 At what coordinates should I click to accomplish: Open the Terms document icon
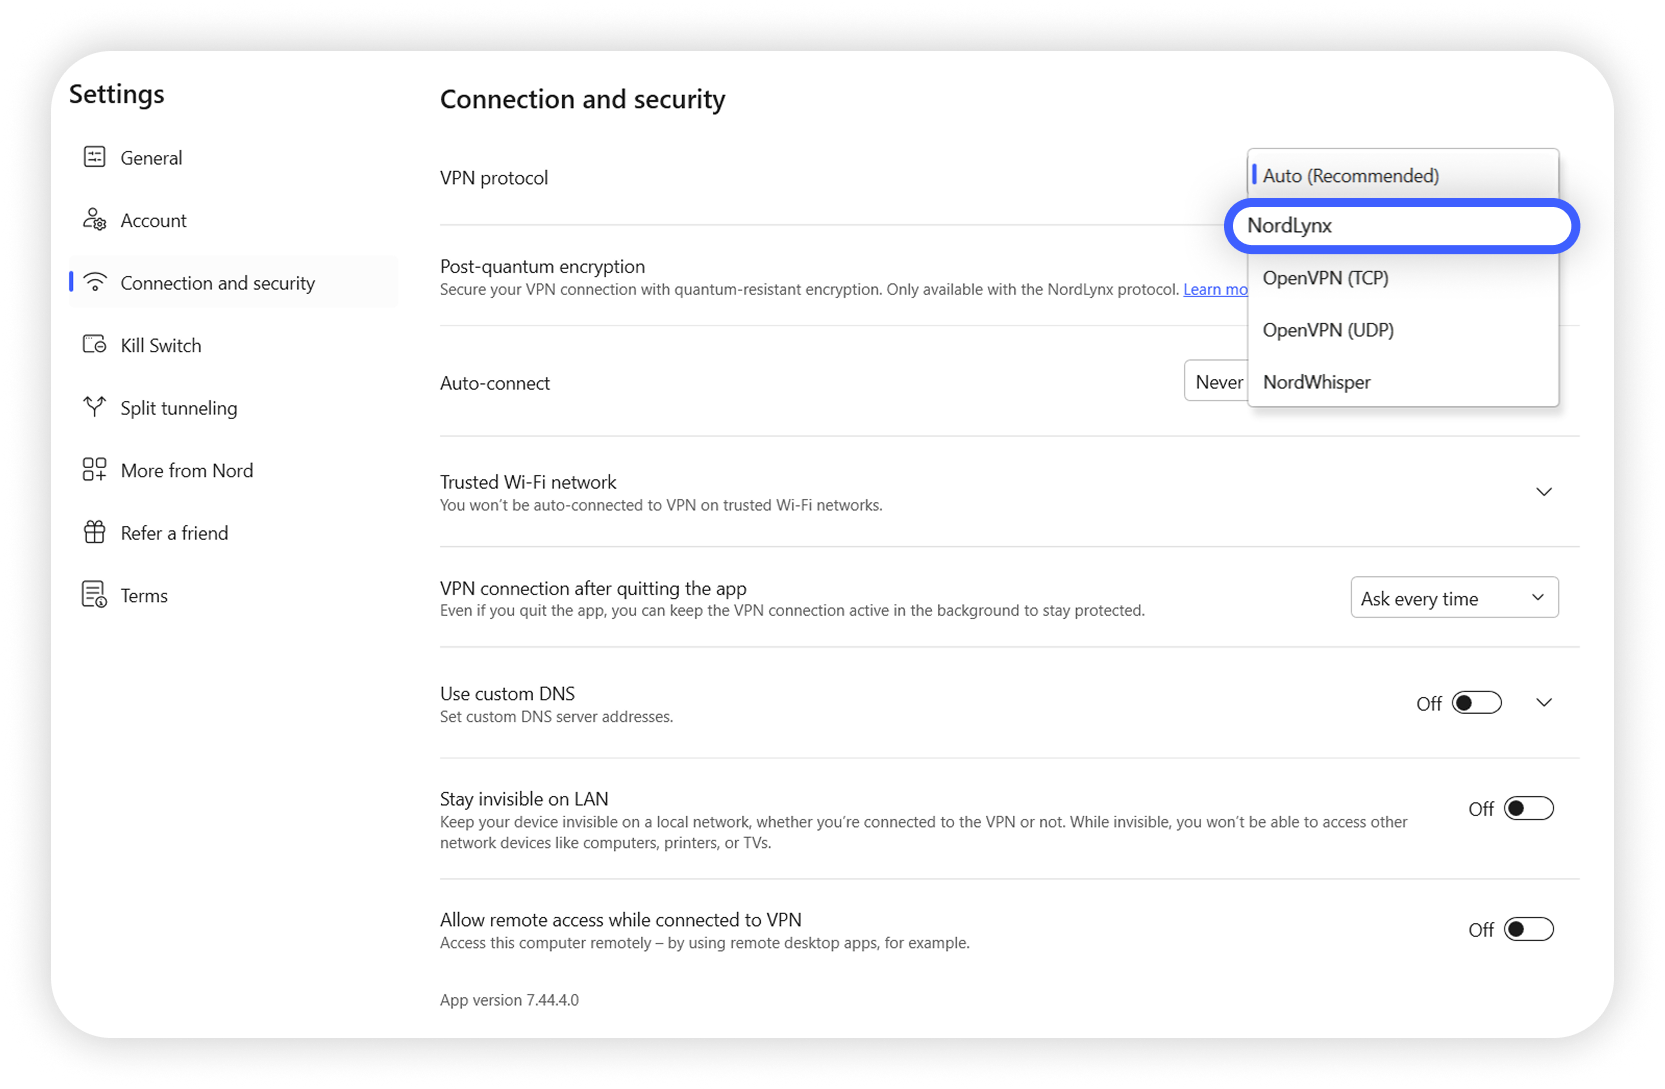(x=95, y=594)
